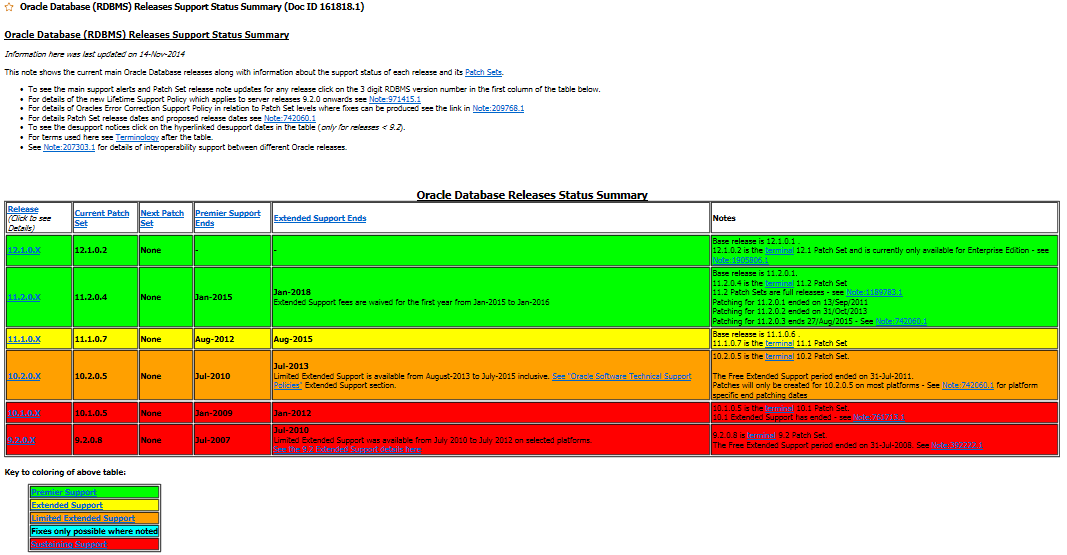
Task: Click the terminal link in 9.2.0.8 notes
Action: [x=761, y=435]
